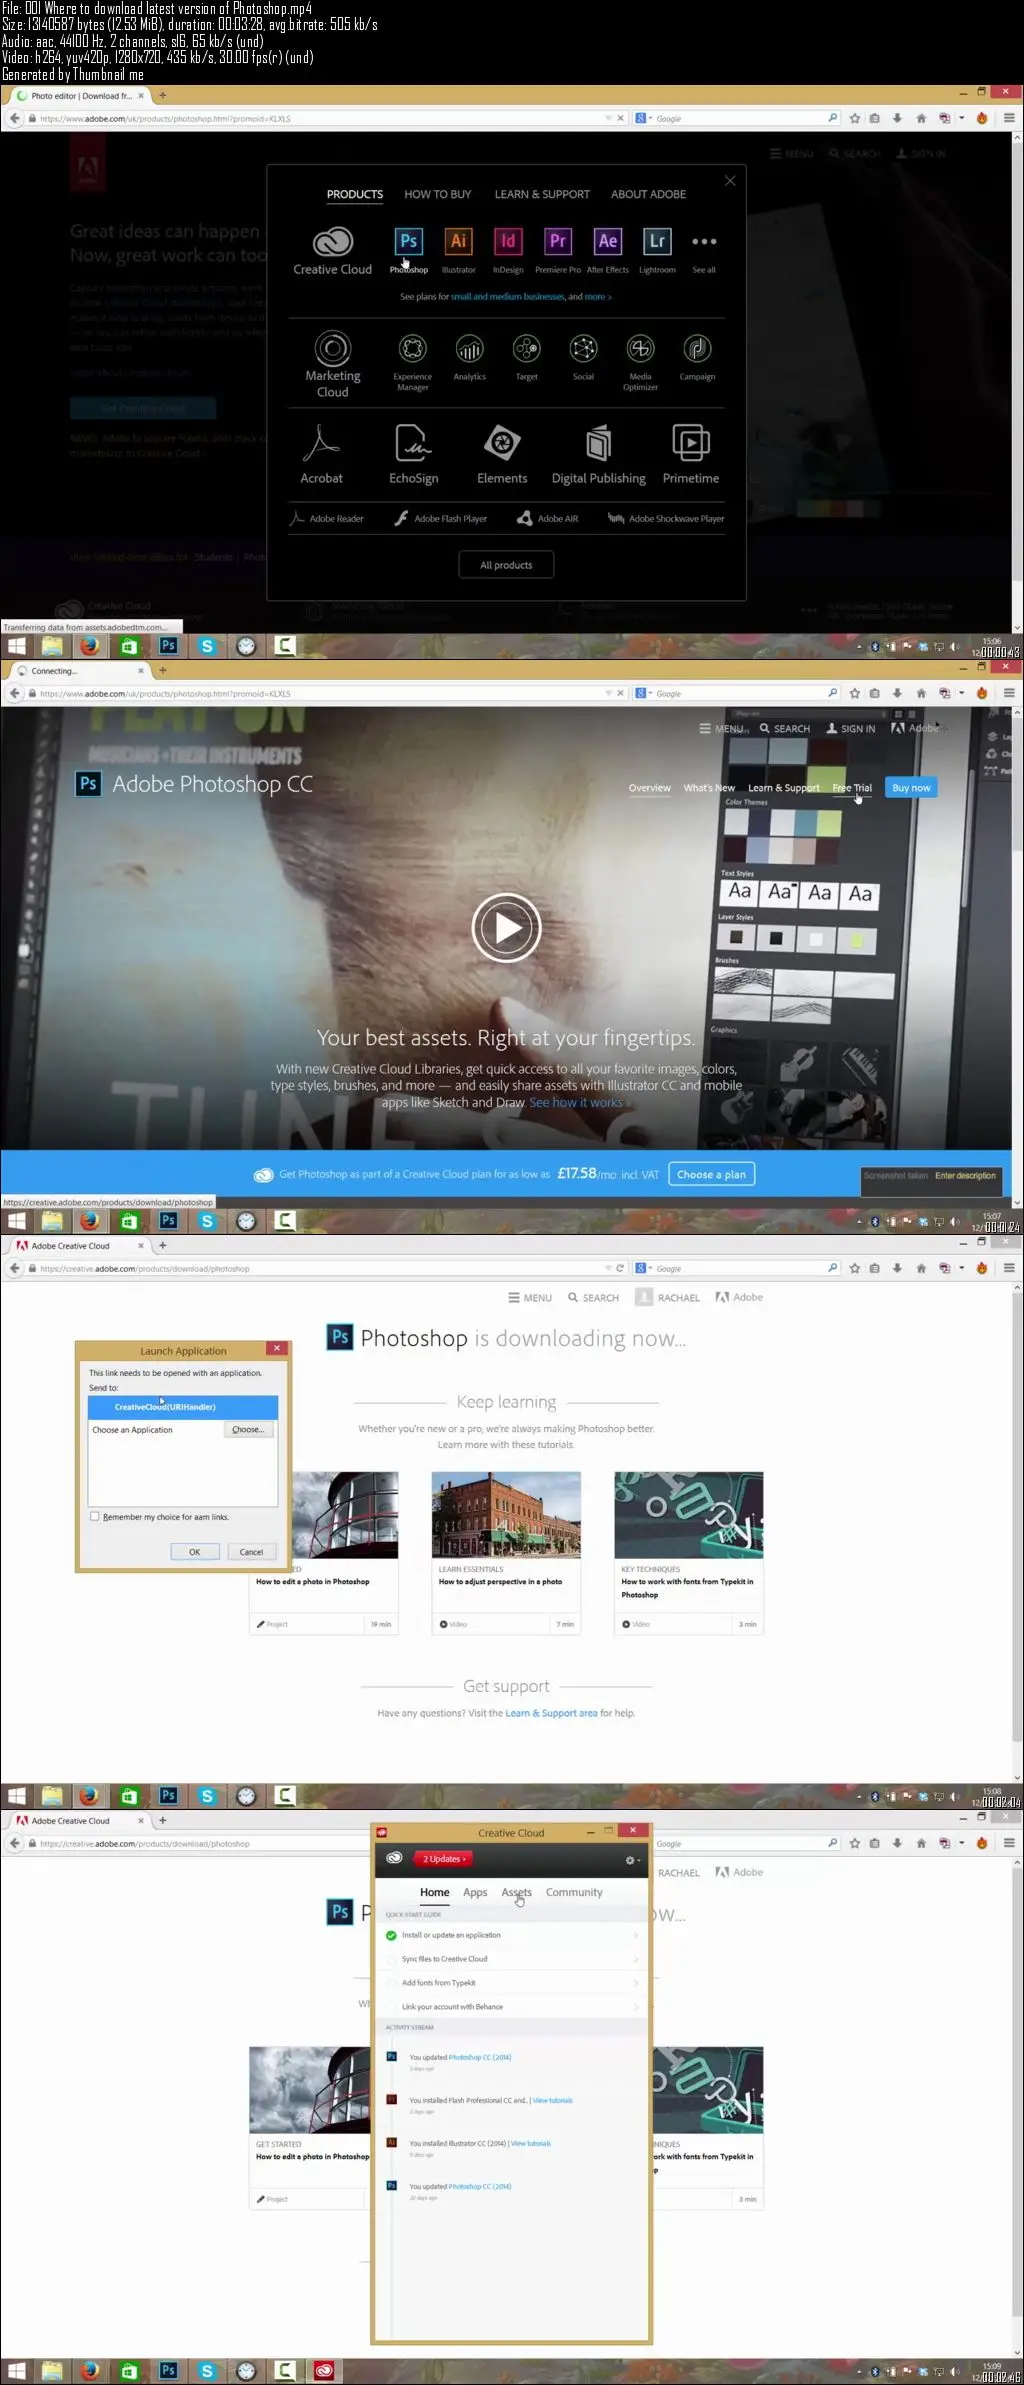Expand the Install or update an application chevron
Viewport: 1024px width, 2385px height.
[x=636, y=1935]
